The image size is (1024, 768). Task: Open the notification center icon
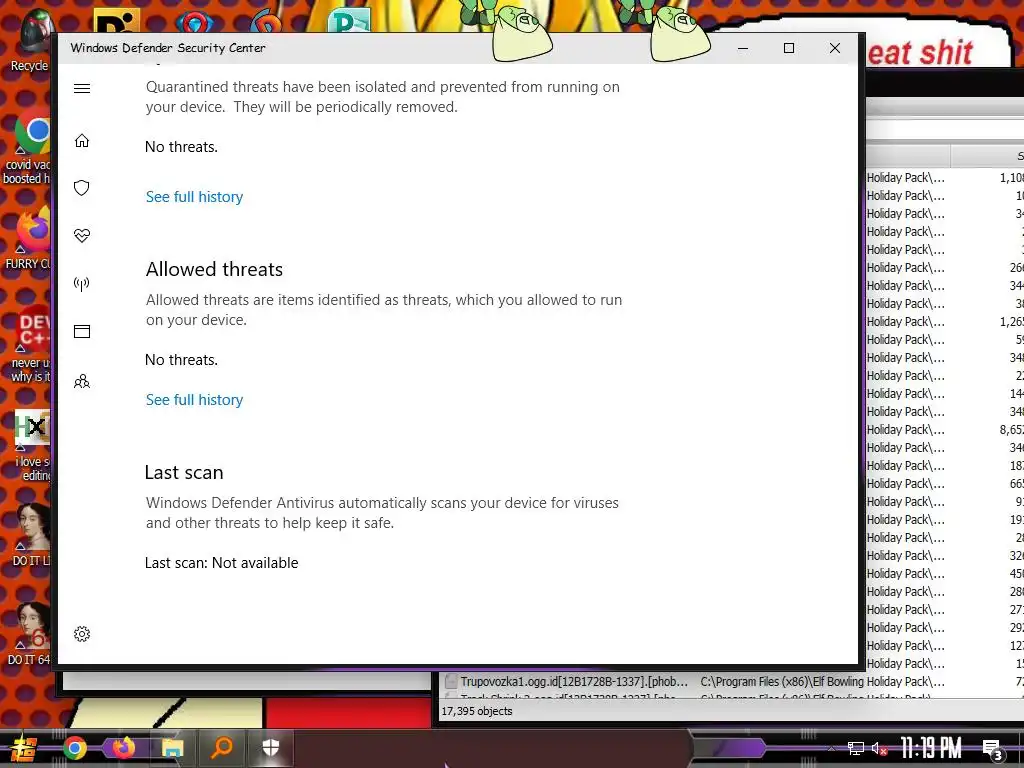point(993,750)
